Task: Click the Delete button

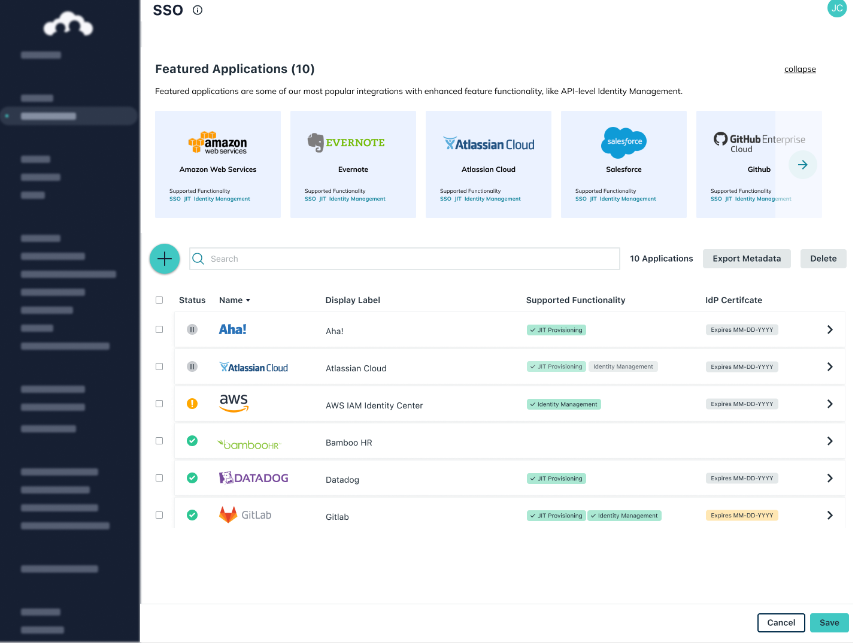Action: click(823, 259)
